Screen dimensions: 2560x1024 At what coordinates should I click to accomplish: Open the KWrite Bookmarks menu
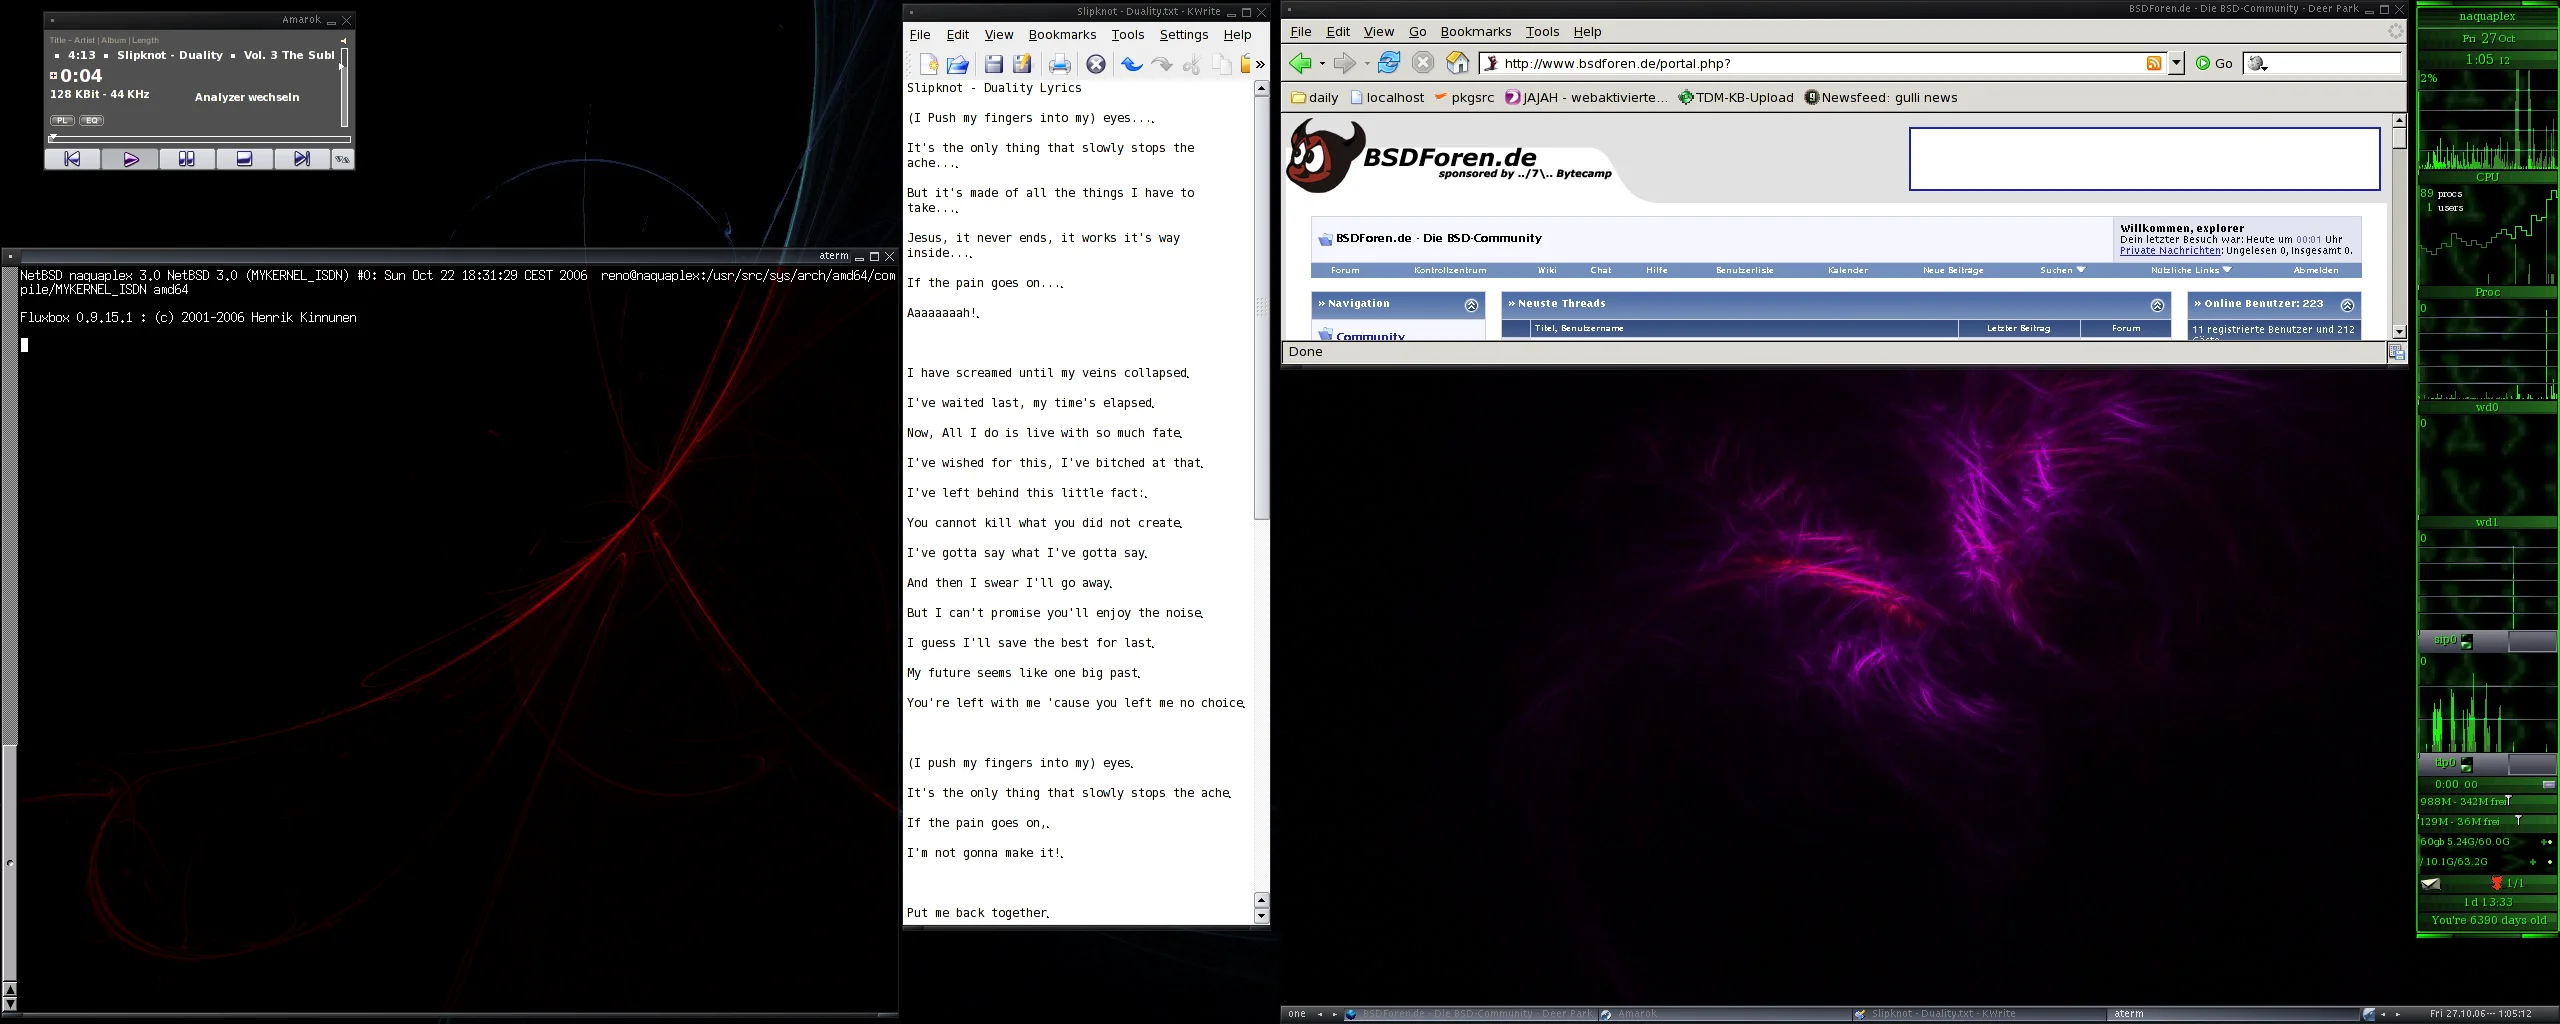[1062, 35]
